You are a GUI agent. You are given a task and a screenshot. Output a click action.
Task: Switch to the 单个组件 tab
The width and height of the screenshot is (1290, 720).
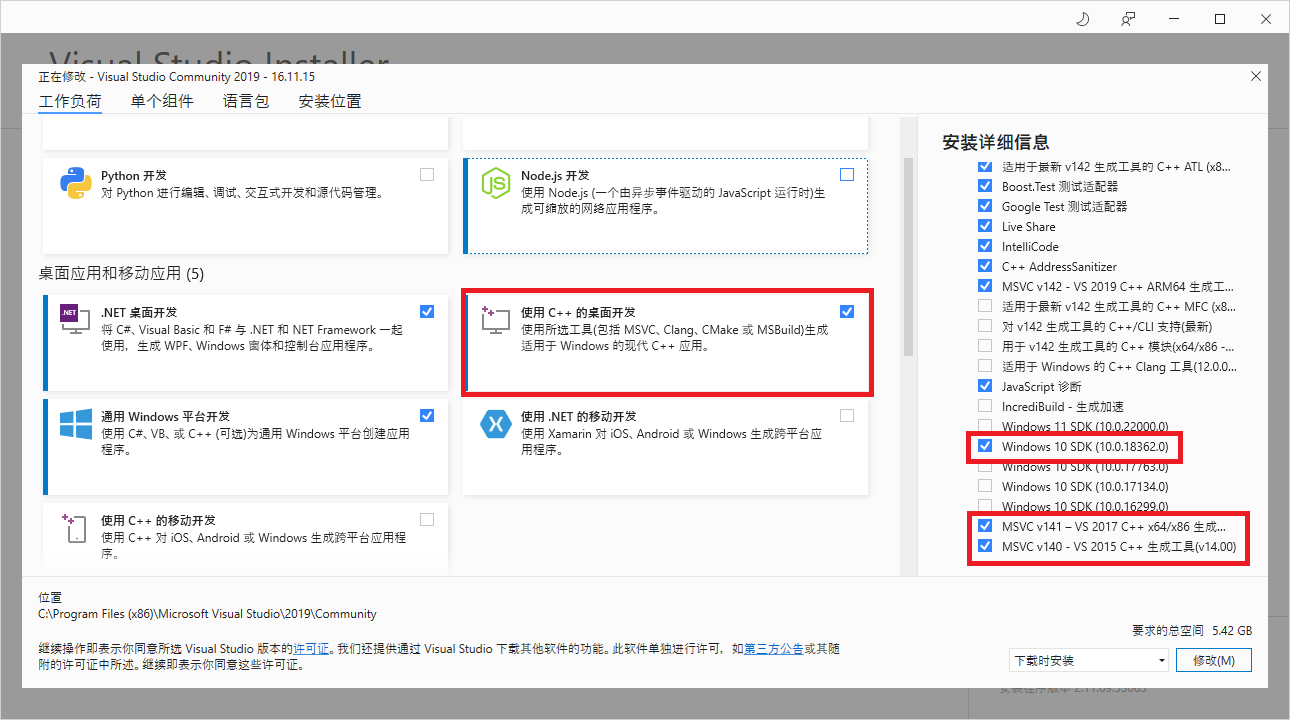tap(162, 101)
